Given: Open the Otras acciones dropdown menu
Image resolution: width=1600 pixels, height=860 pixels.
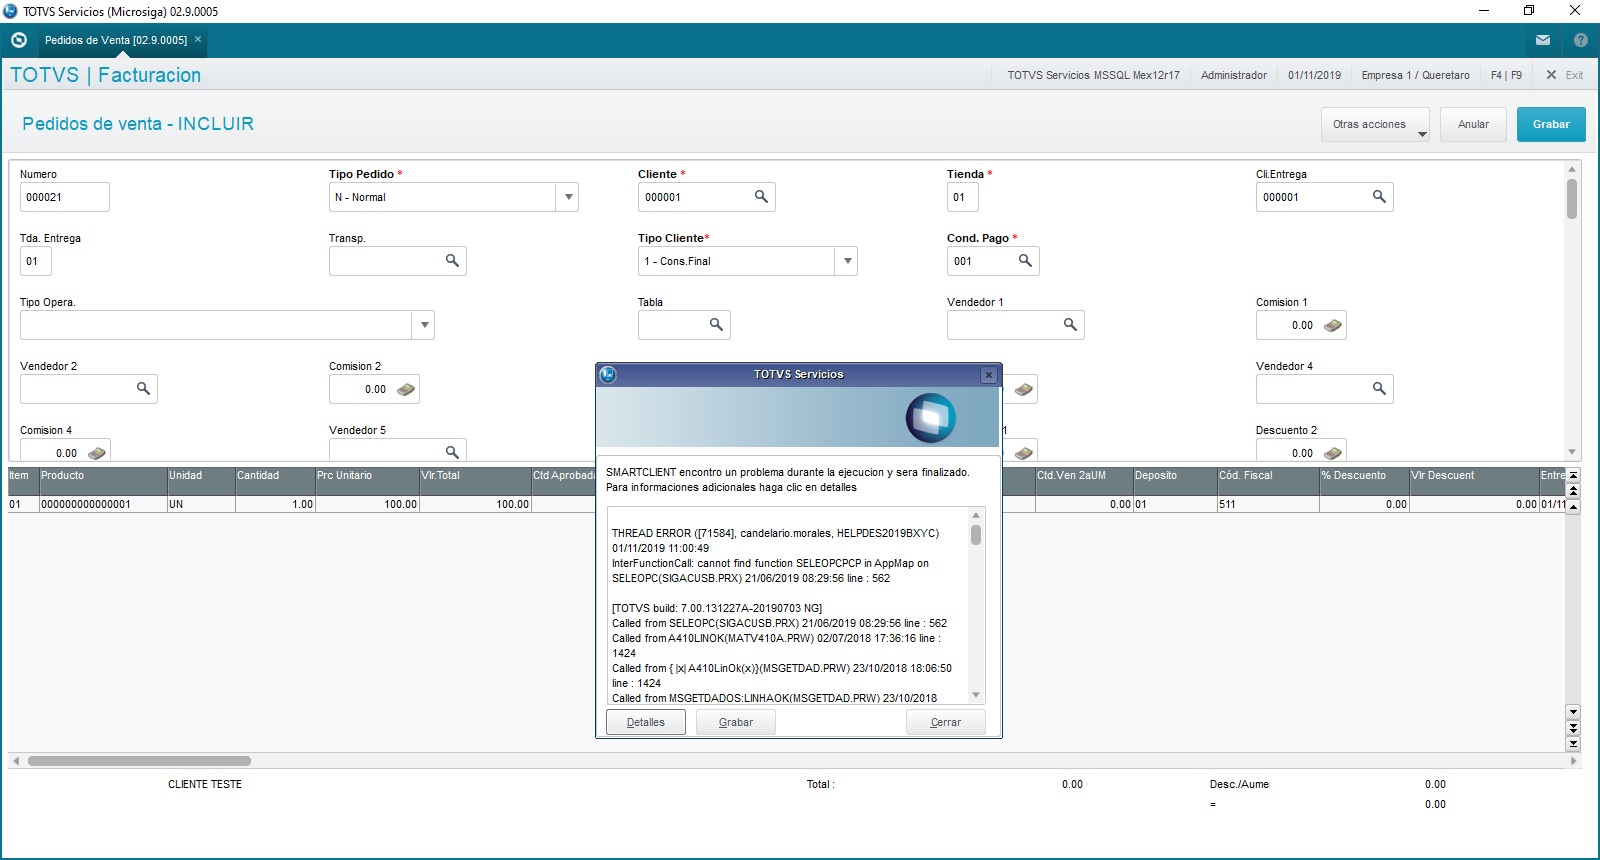Looking at the screenshot, I should pos(1375,125).
